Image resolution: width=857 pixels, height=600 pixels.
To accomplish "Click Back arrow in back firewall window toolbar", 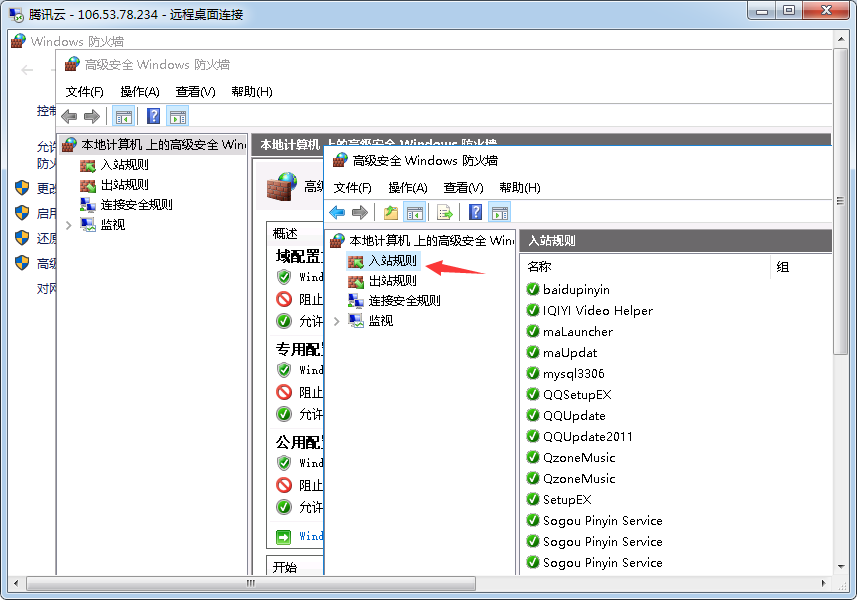I will 69,116.
